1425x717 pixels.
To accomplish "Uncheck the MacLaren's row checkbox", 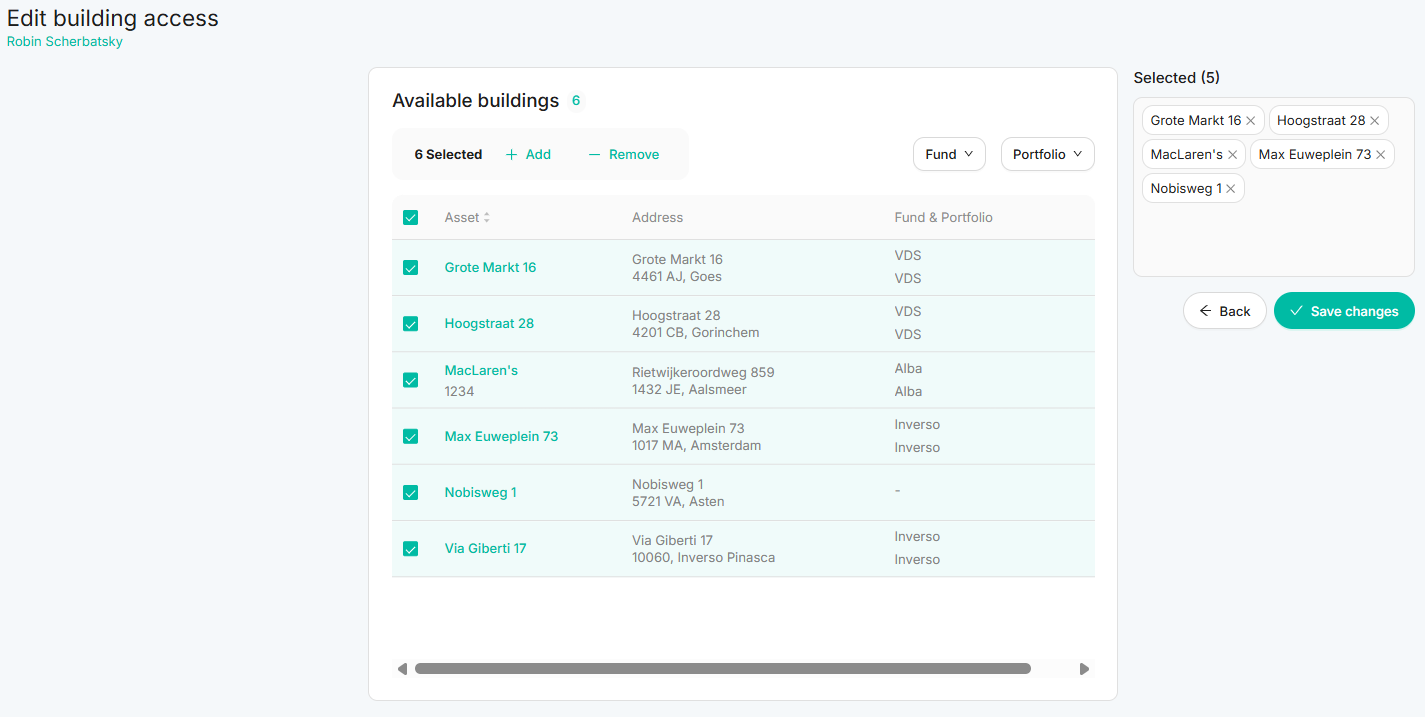I will (410, 380).
